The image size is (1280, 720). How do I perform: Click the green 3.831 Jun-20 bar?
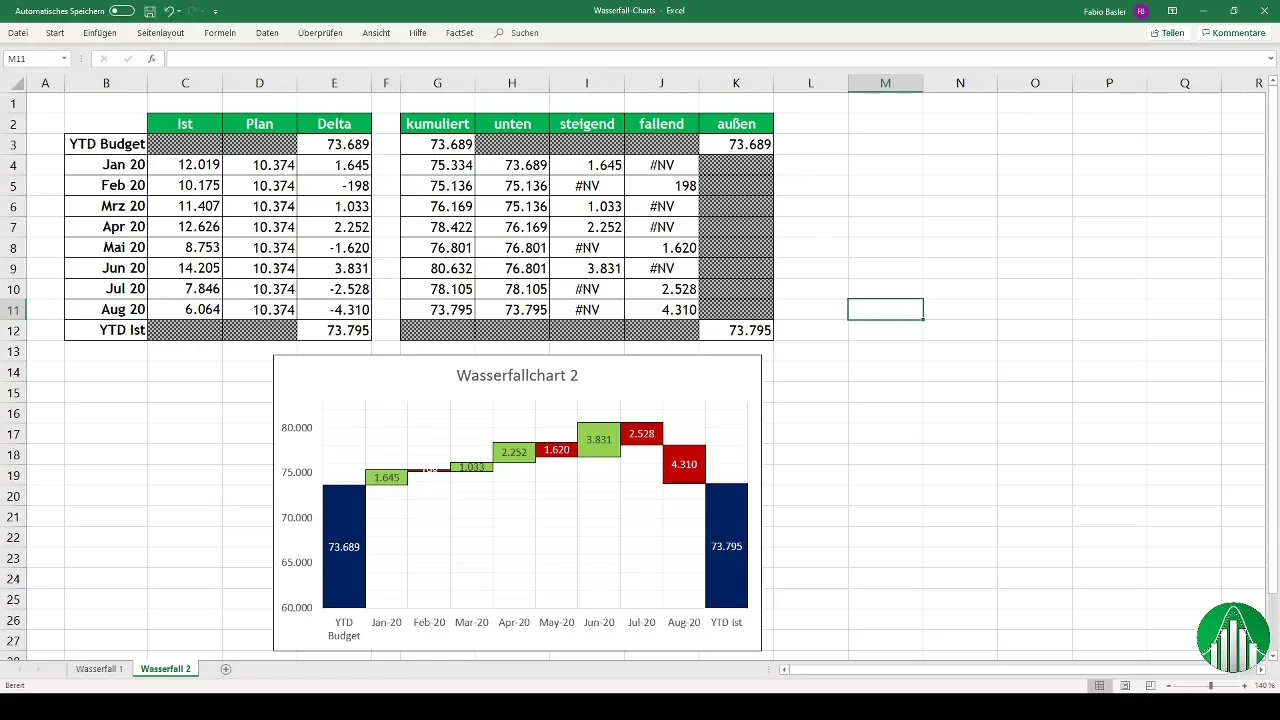[598, 440]
